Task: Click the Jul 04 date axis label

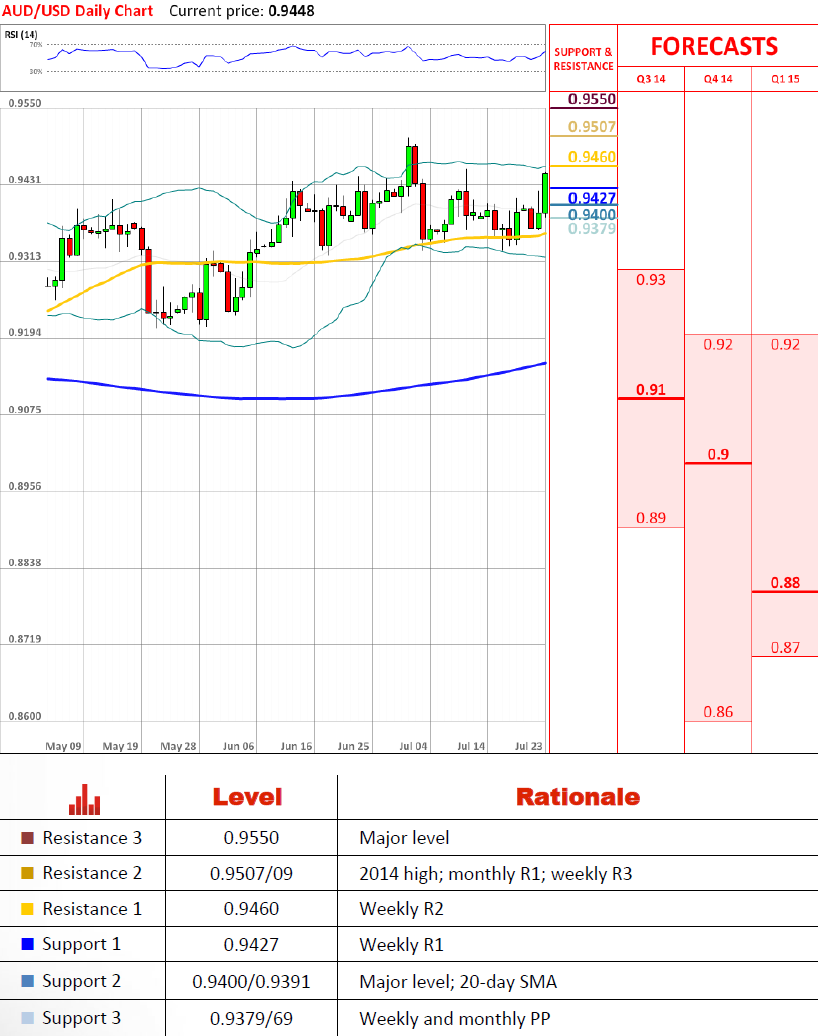Action: [413, 746]
